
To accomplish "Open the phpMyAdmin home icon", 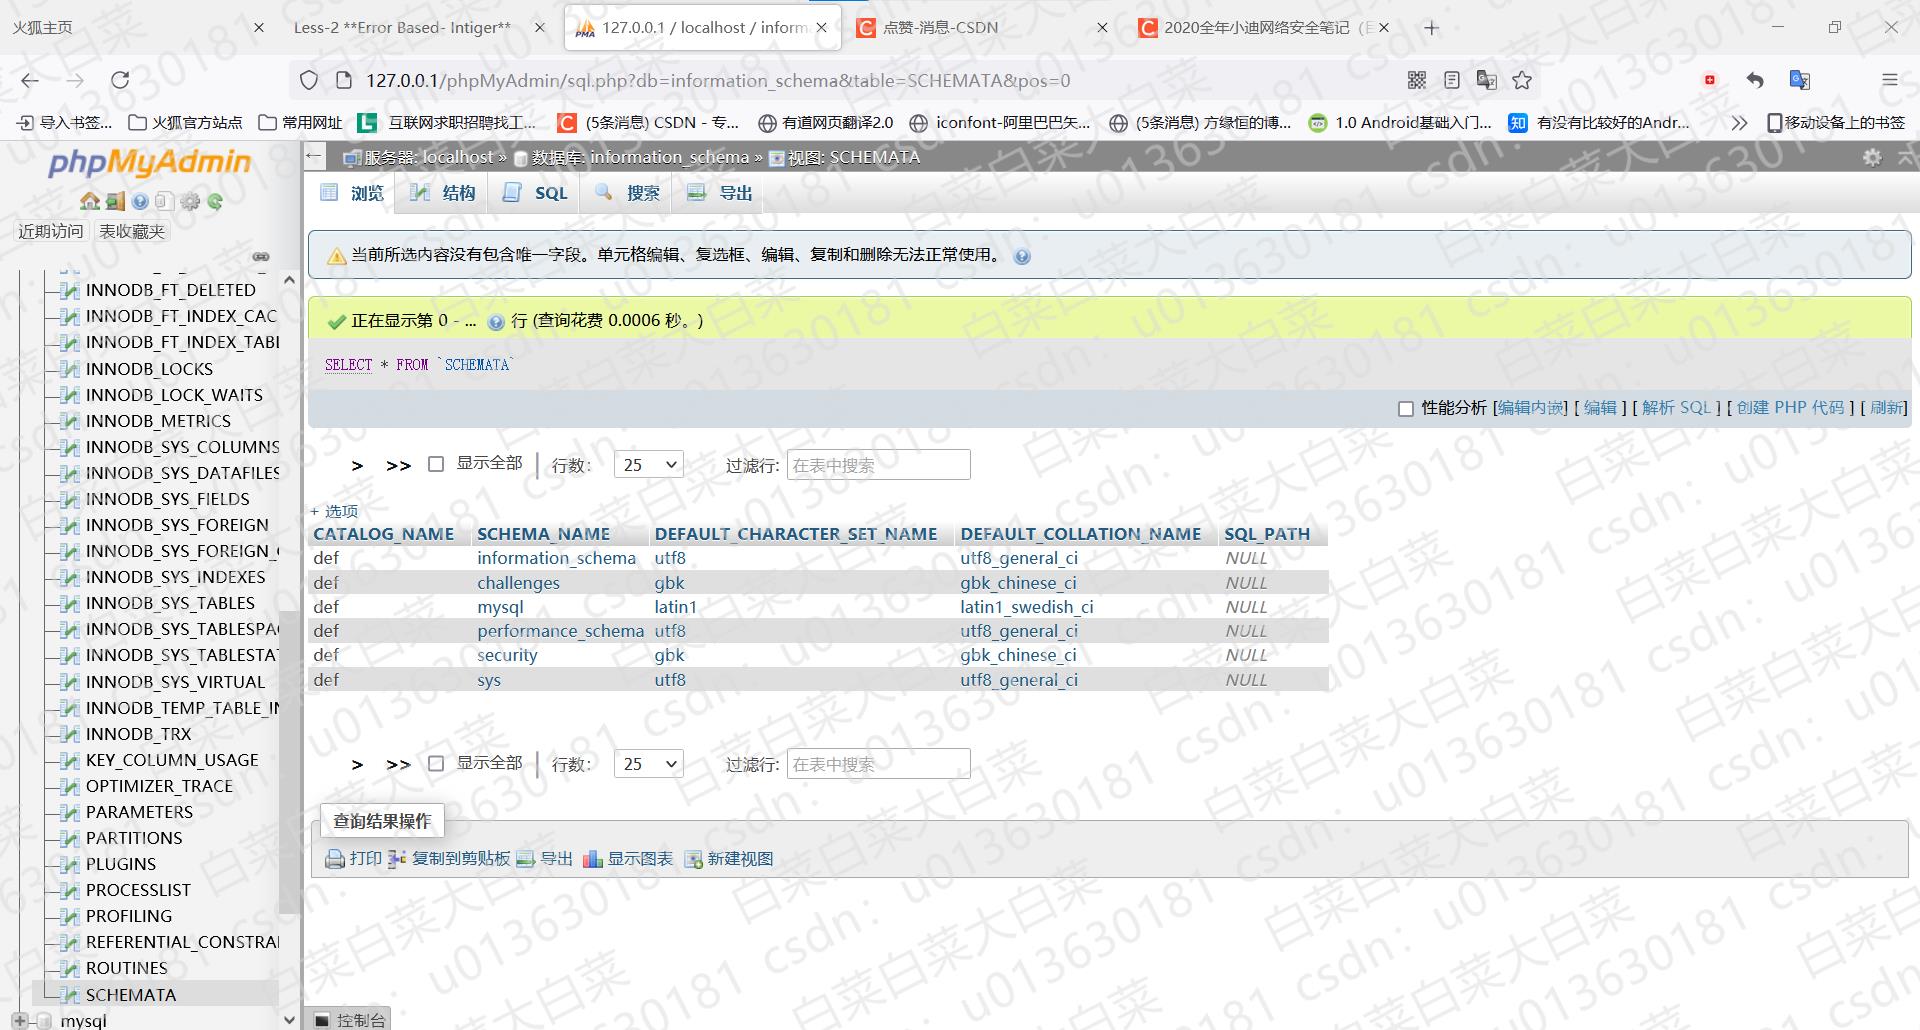I will (90, 201).
